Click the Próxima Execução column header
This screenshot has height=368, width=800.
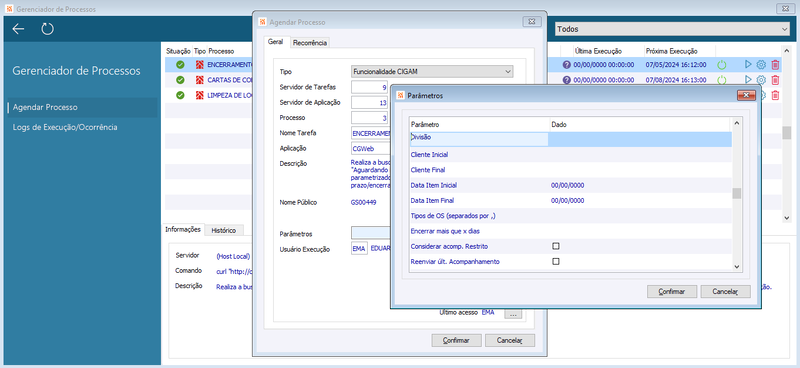pyautogui.click(x=671, y=51)
